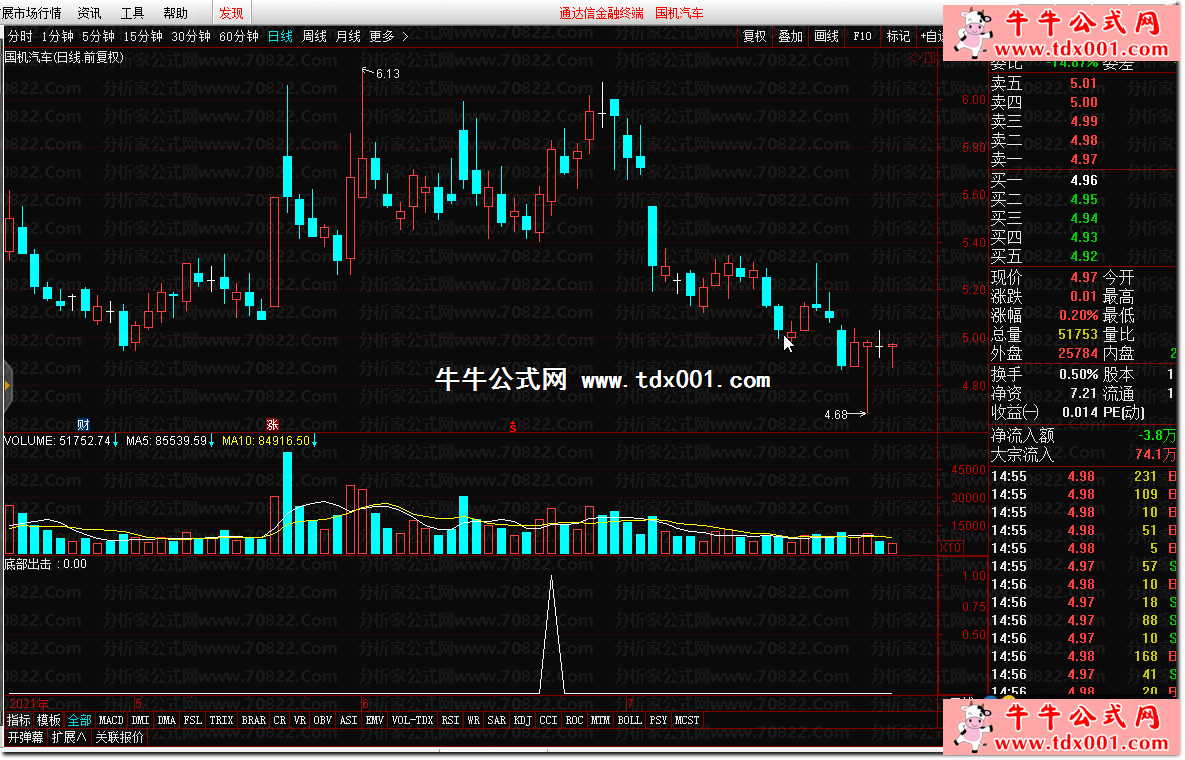Expand the 更多 periods list

pos(388,36)
